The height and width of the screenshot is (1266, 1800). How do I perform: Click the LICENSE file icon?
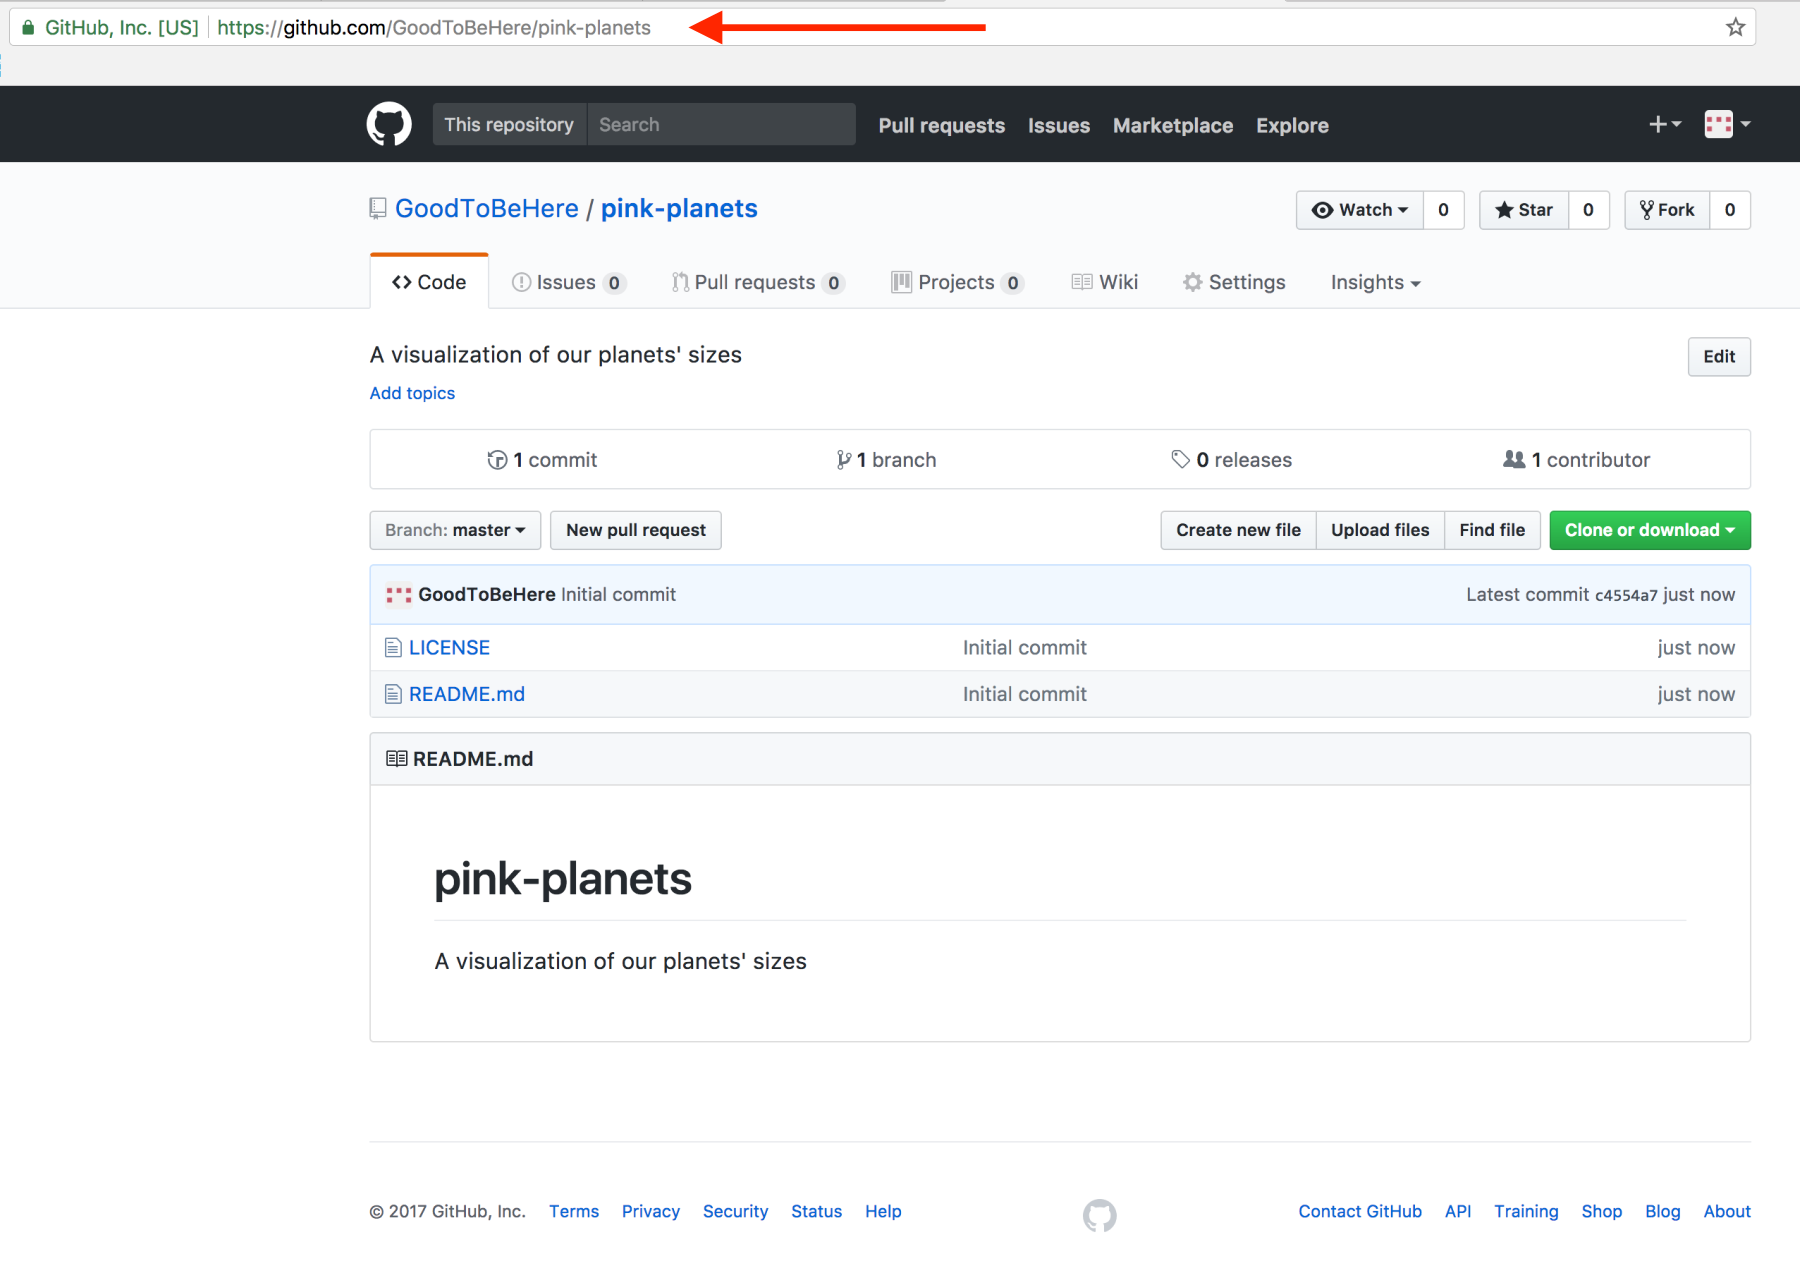point(393,648)
